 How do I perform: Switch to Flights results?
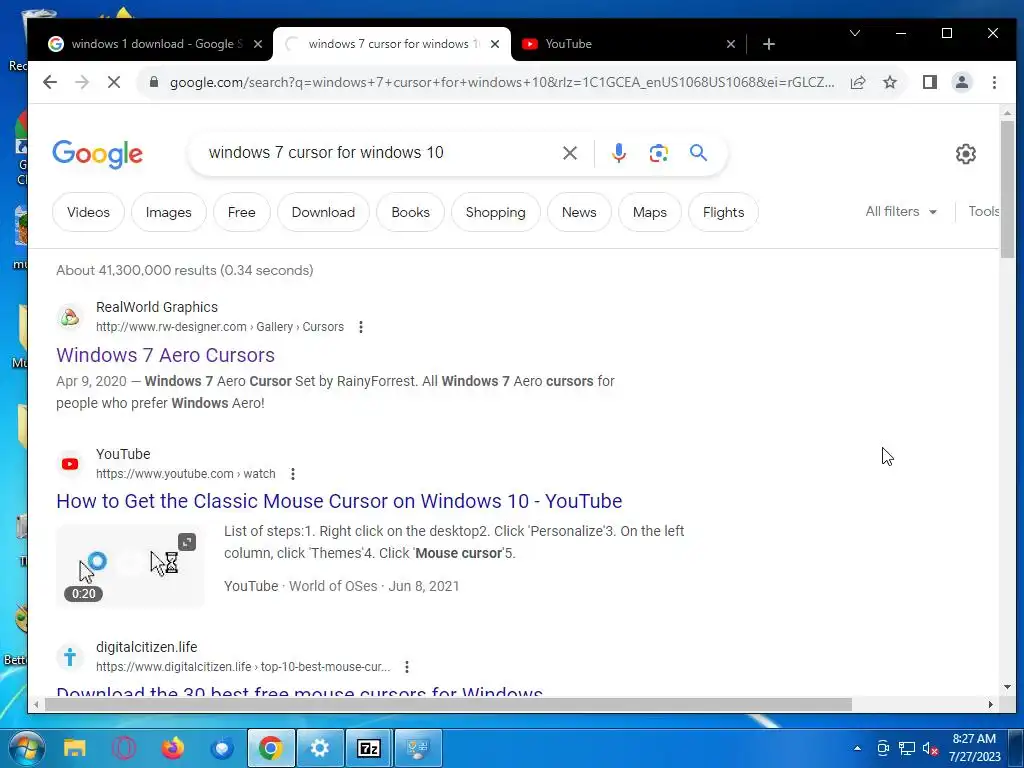724,212
